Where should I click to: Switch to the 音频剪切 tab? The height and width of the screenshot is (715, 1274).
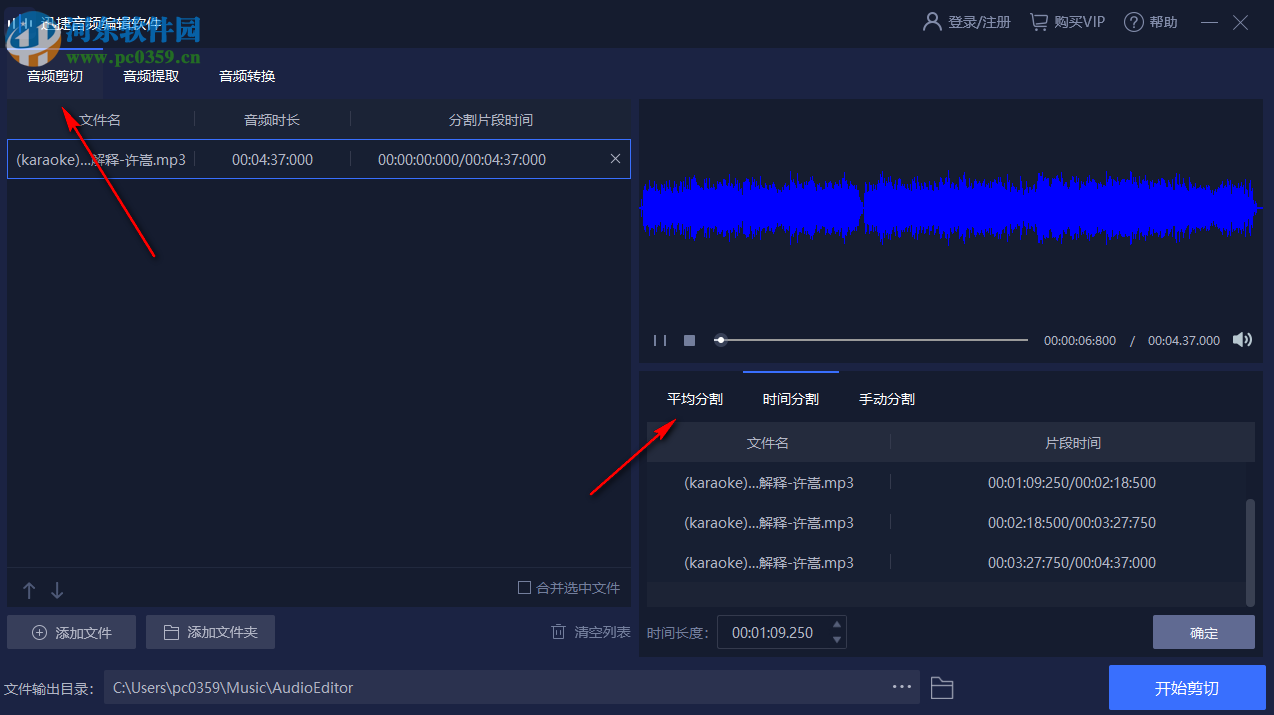coord(55,76)
